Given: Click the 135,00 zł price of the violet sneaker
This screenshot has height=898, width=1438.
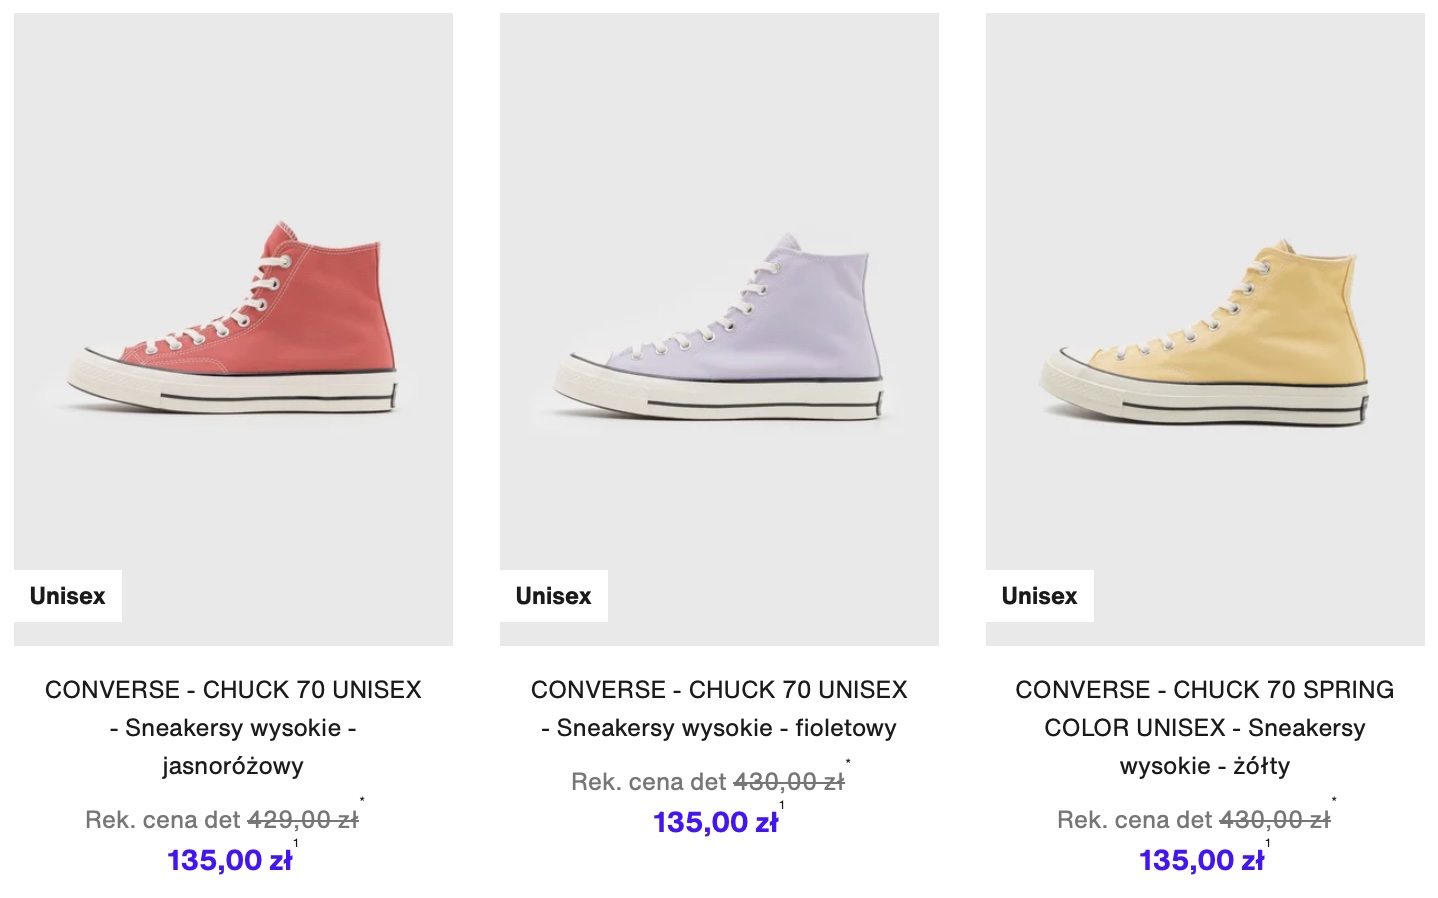Looking at the screenshot, I should (716, 822).
